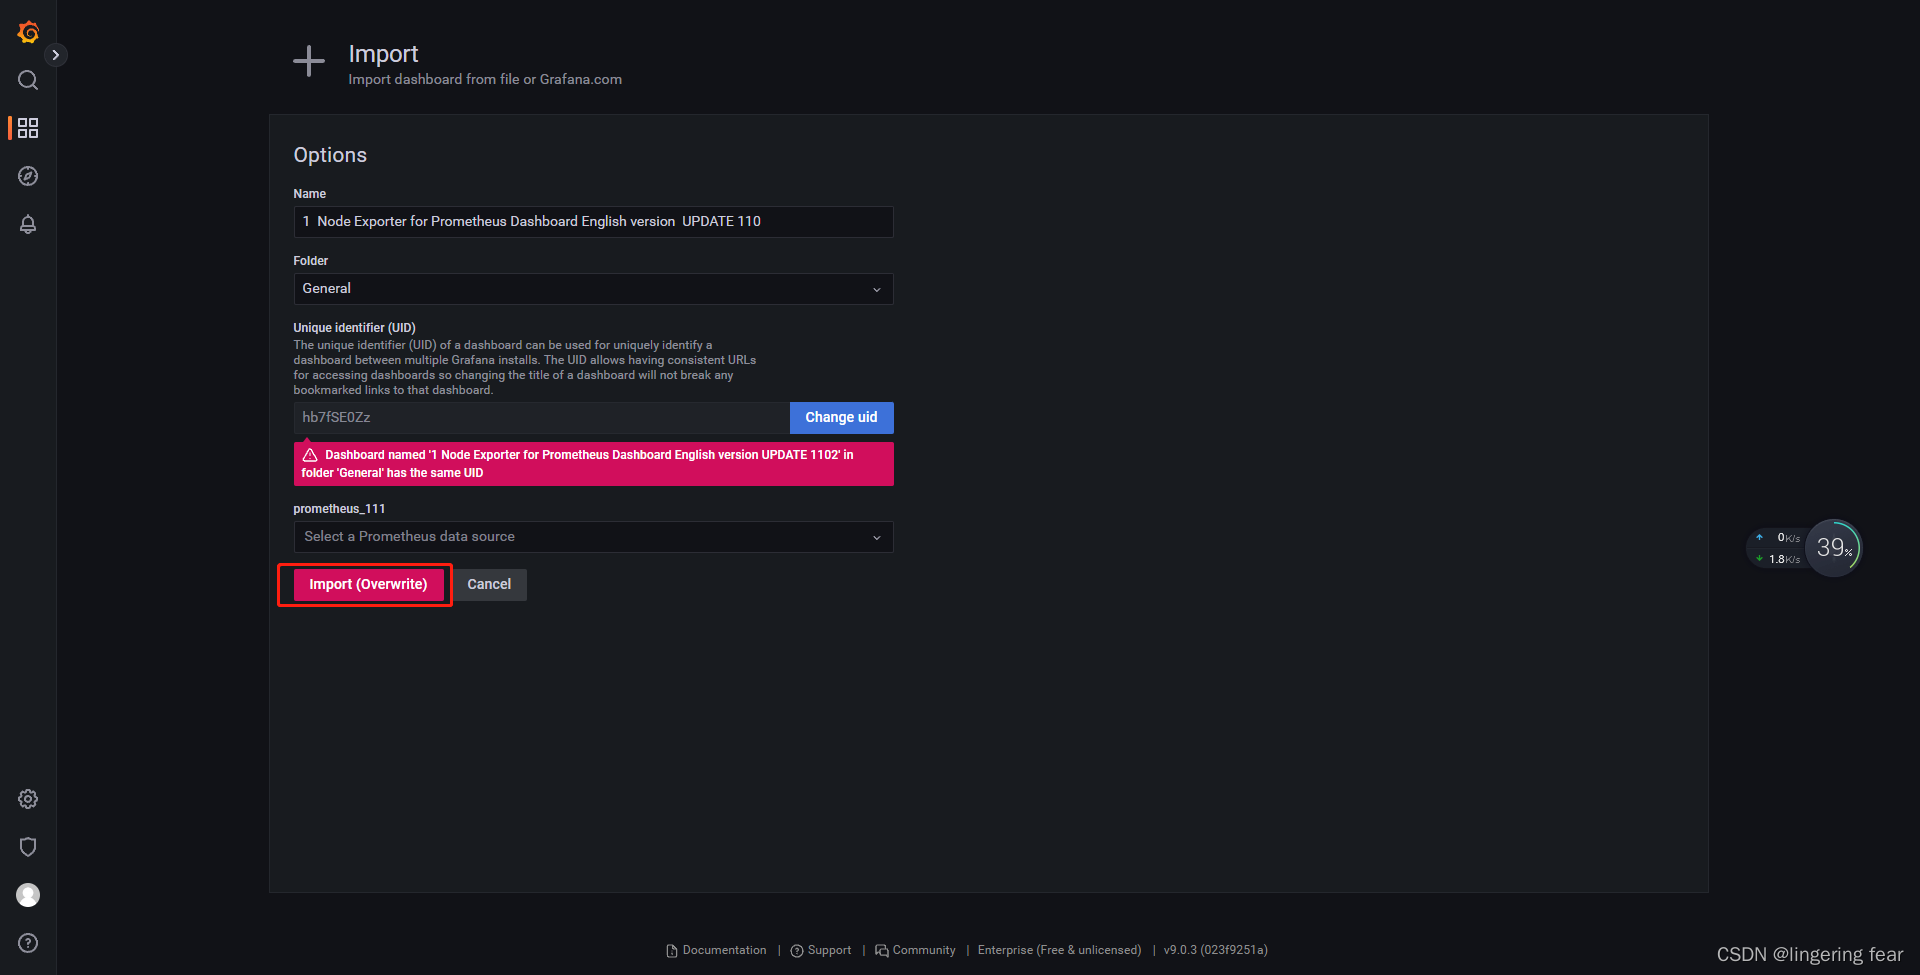
Task: Click the Change uid button
Action: point(841,417)
